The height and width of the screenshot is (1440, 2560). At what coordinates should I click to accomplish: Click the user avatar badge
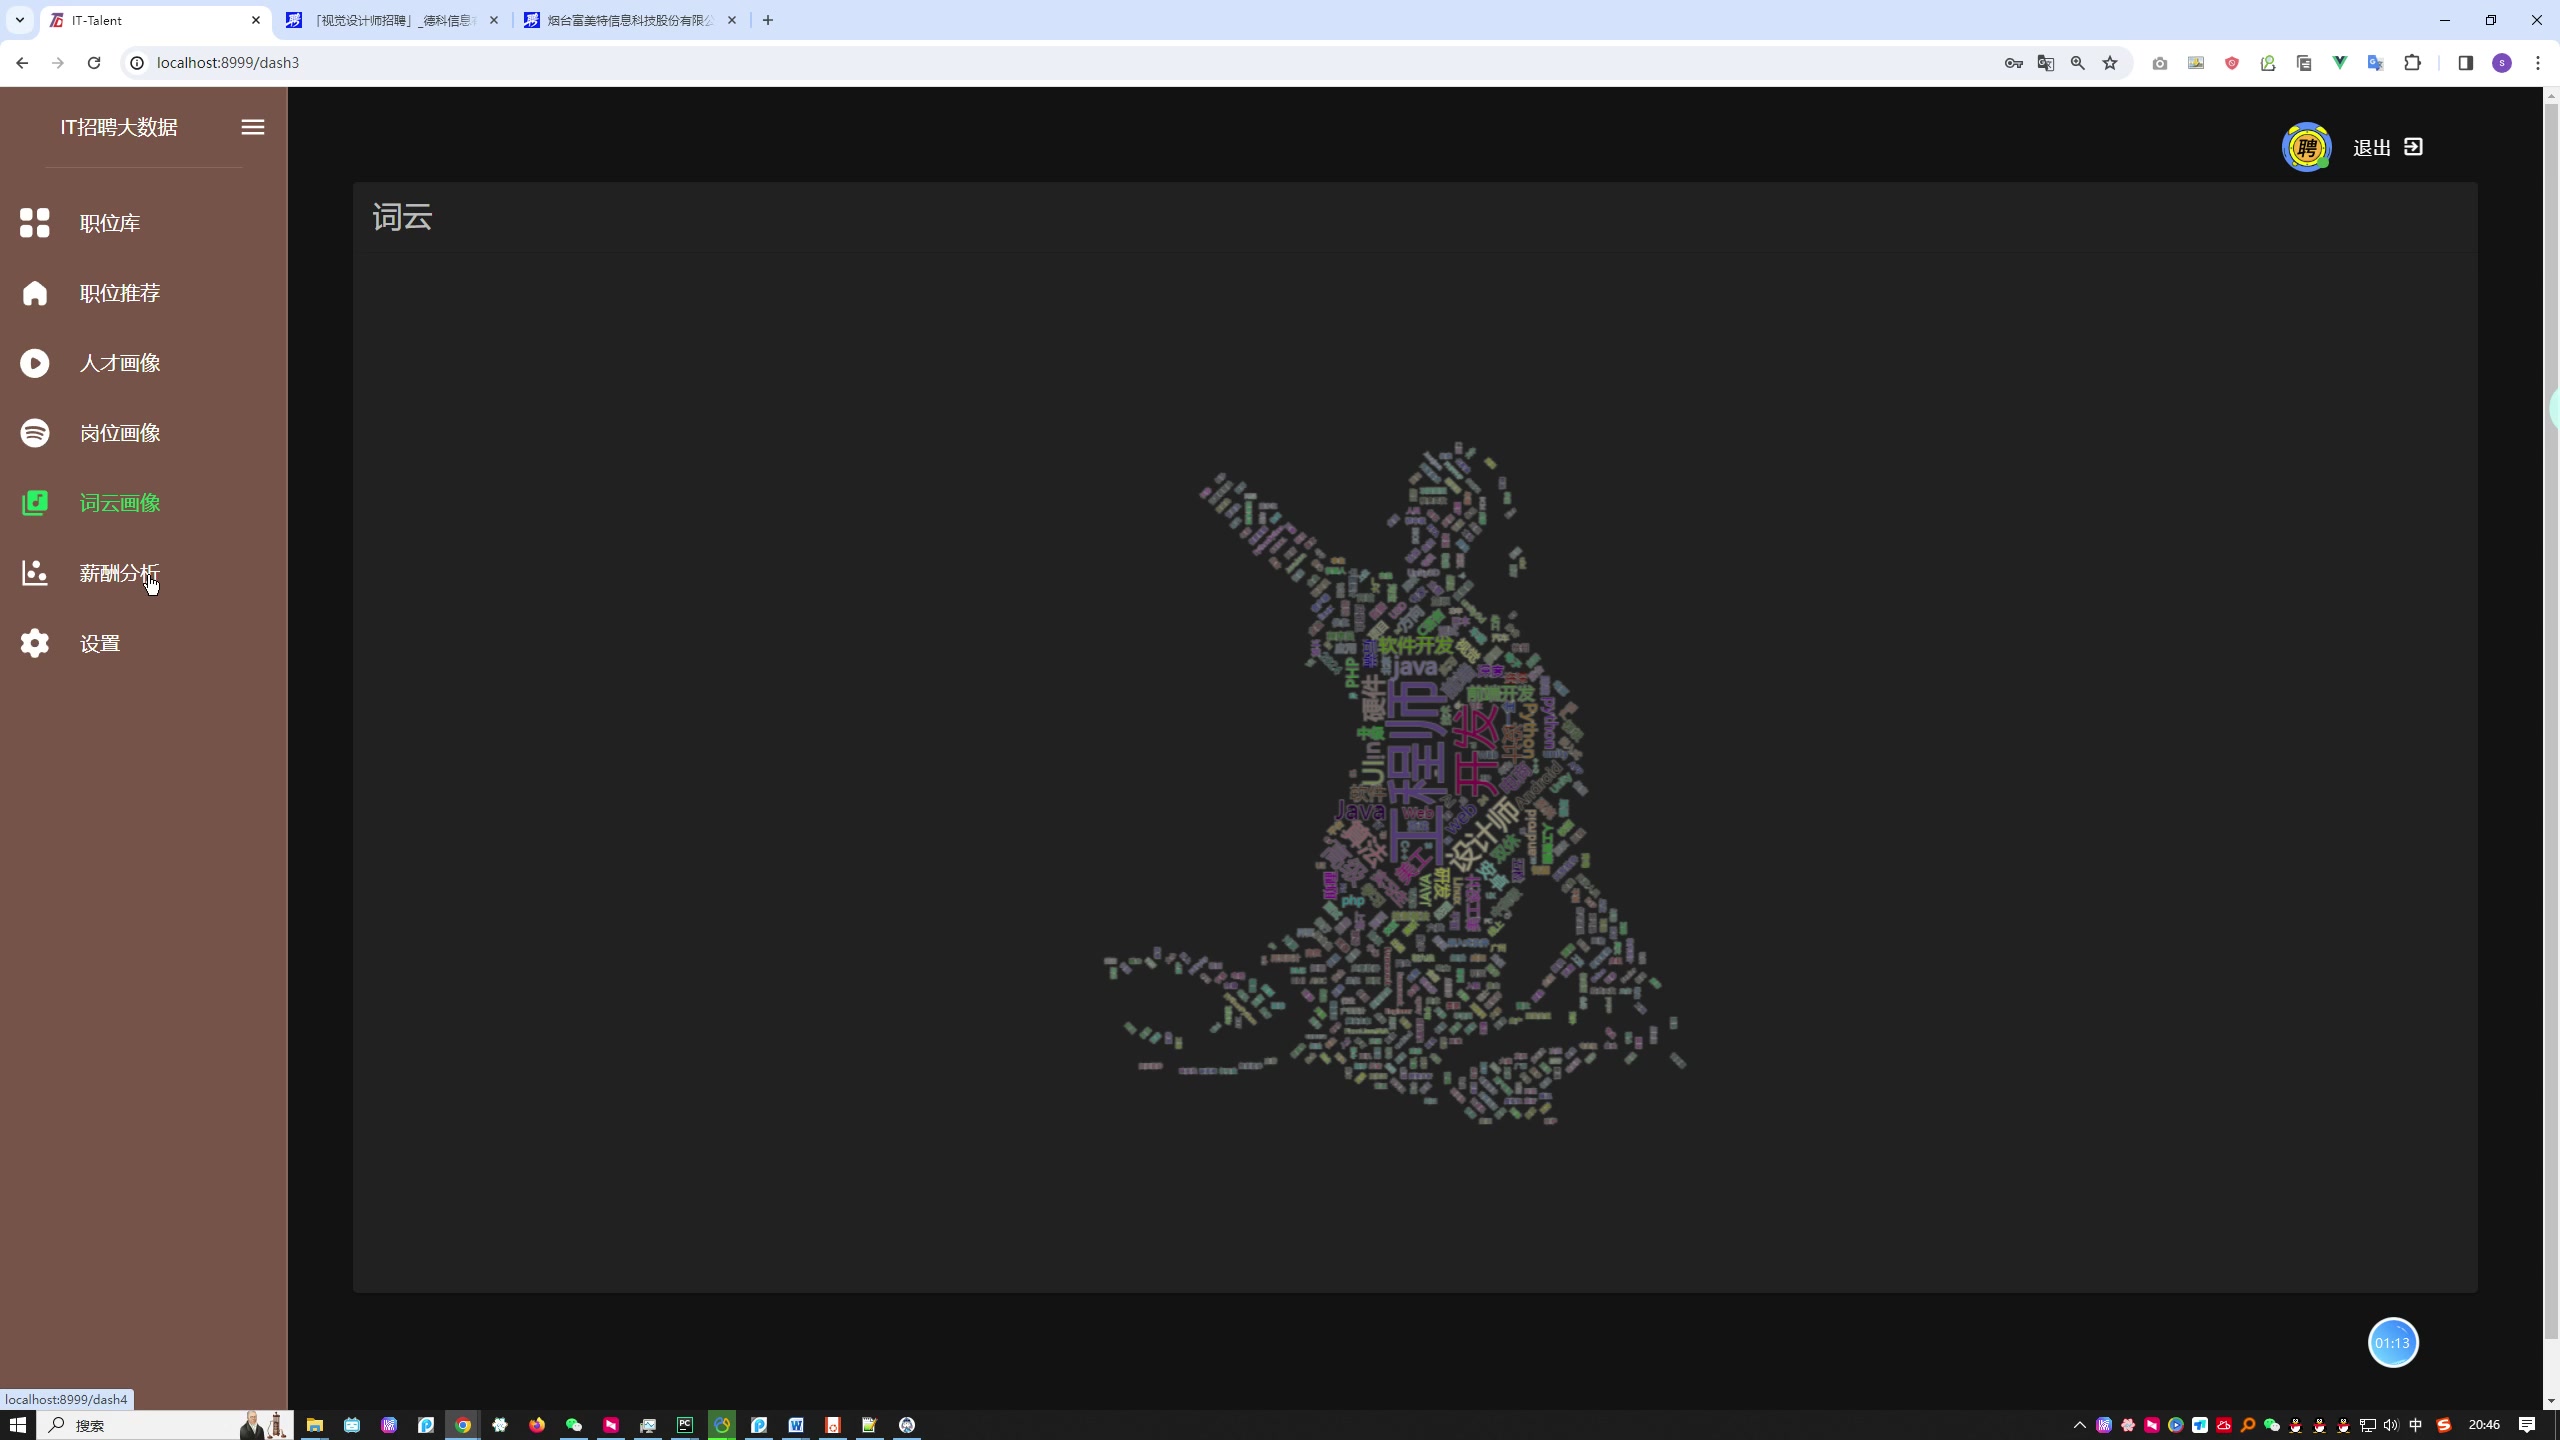(2306, 148)
